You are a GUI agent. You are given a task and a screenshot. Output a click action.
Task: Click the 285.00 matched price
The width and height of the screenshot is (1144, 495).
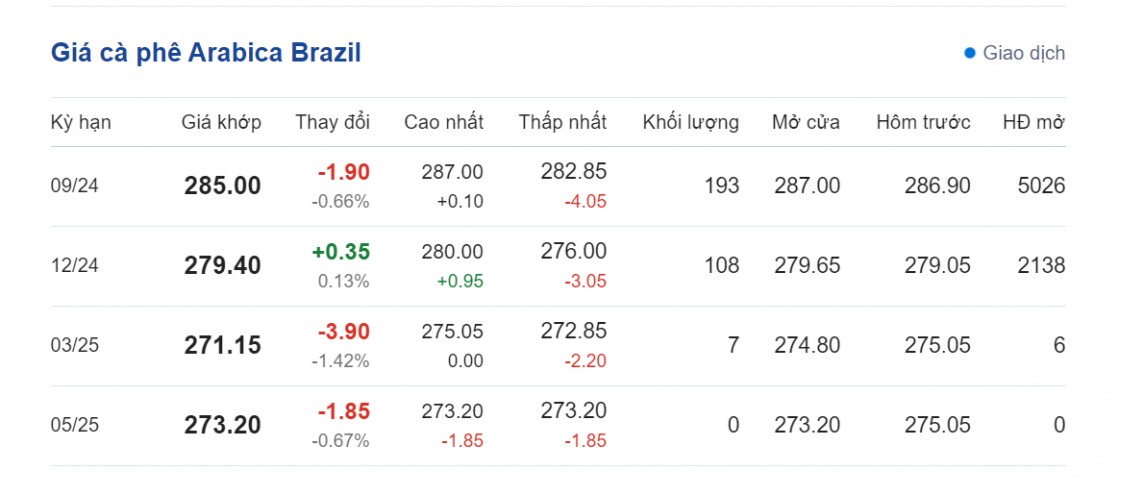[x=222, y=186]
